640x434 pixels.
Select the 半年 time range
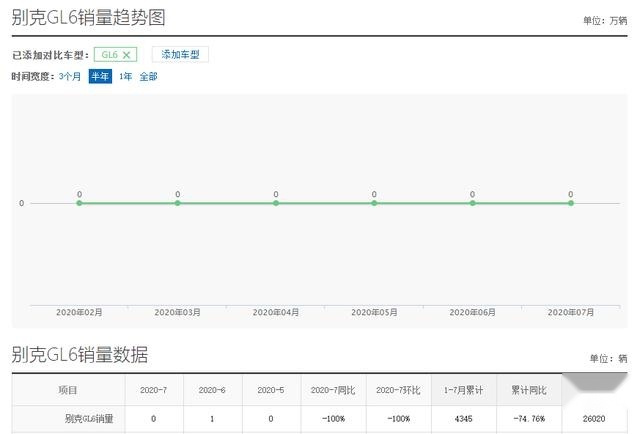[100, 76]
